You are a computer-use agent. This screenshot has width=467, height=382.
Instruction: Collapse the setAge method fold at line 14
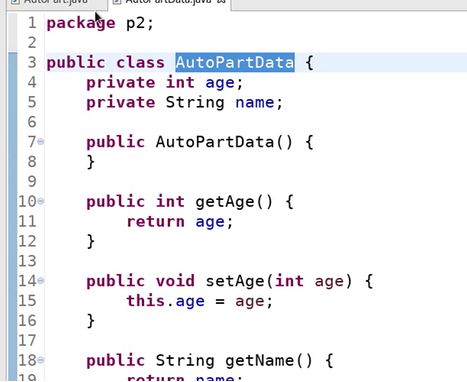(x=41, y=281)
